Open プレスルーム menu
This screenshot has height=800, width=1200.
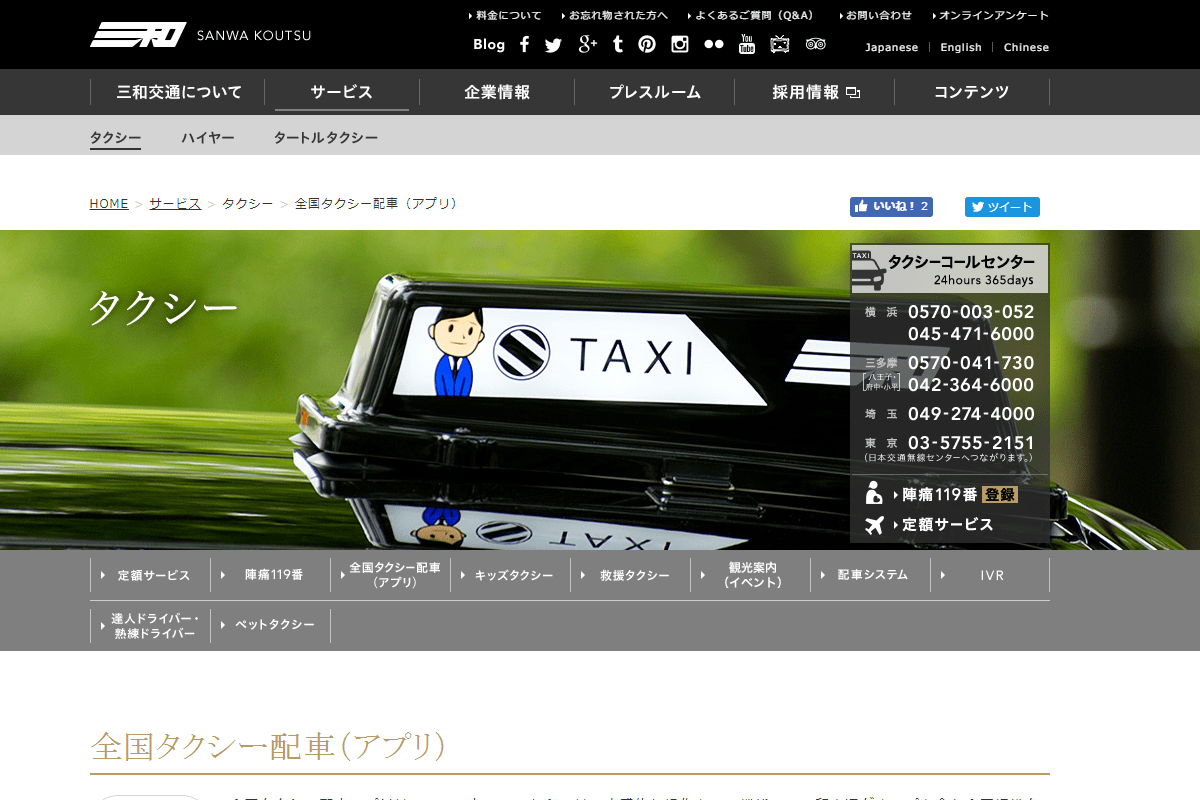coord(655,92)
